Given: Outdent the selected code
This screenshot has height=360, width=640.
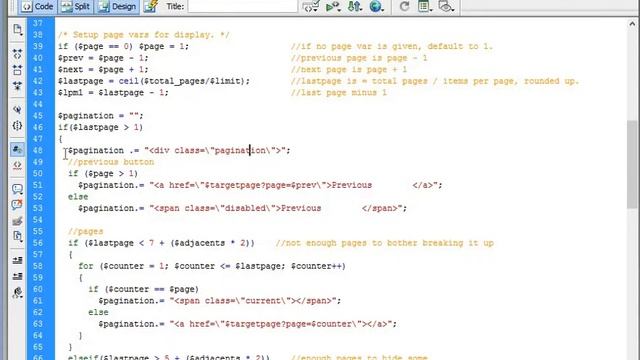Looking at the screenshot, I should 17,276.
